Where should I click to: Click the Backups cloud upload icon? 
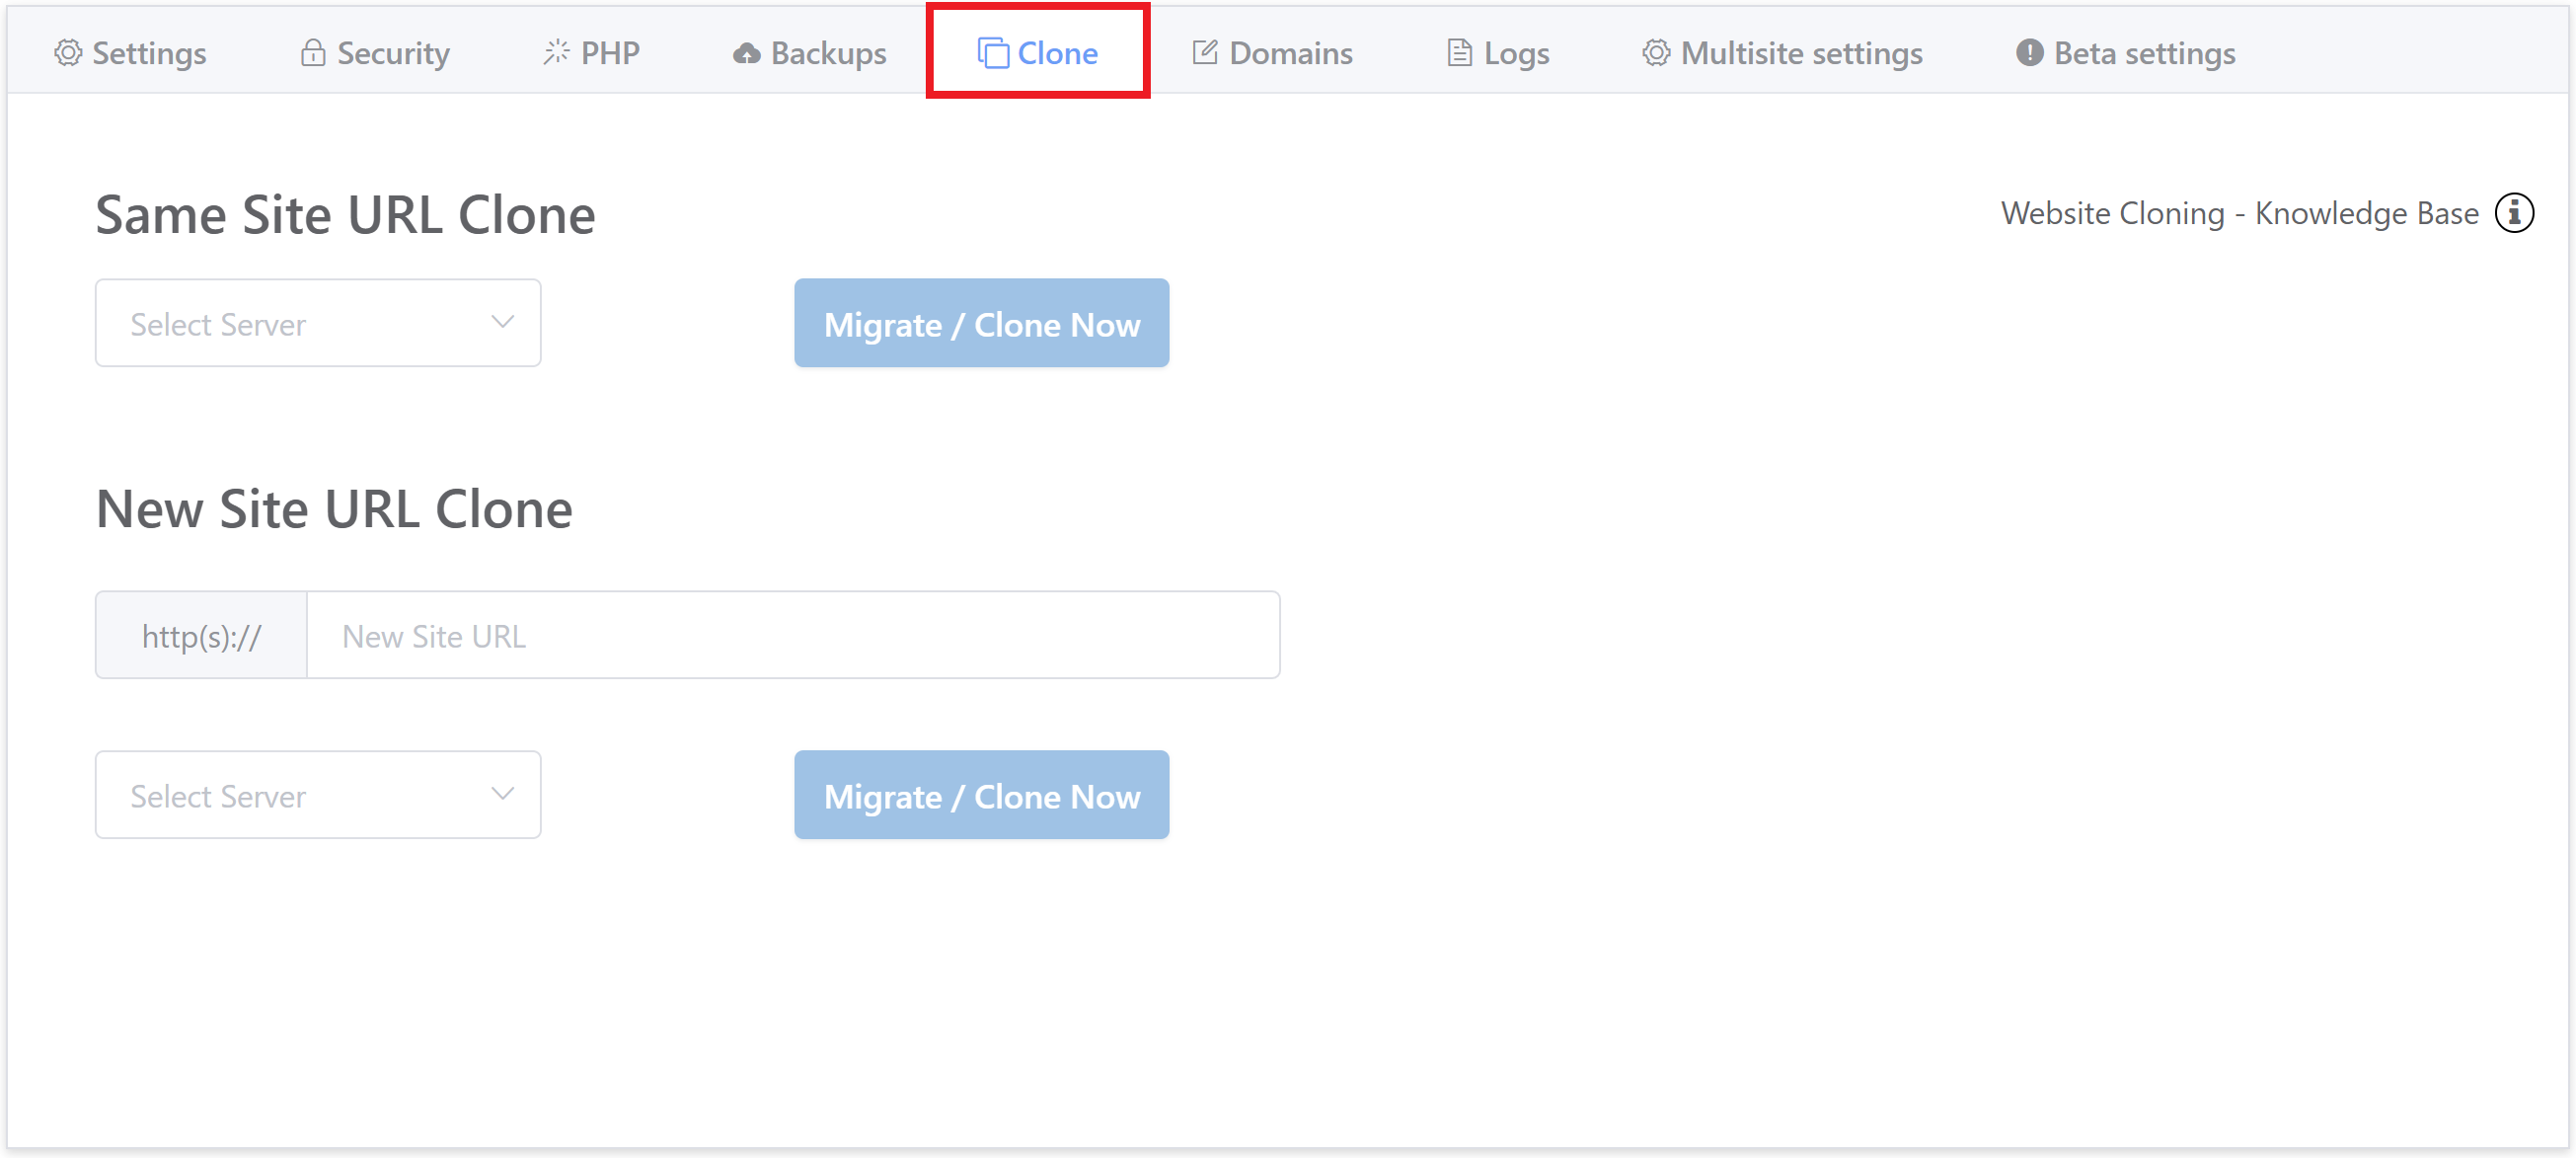point(747,54)
